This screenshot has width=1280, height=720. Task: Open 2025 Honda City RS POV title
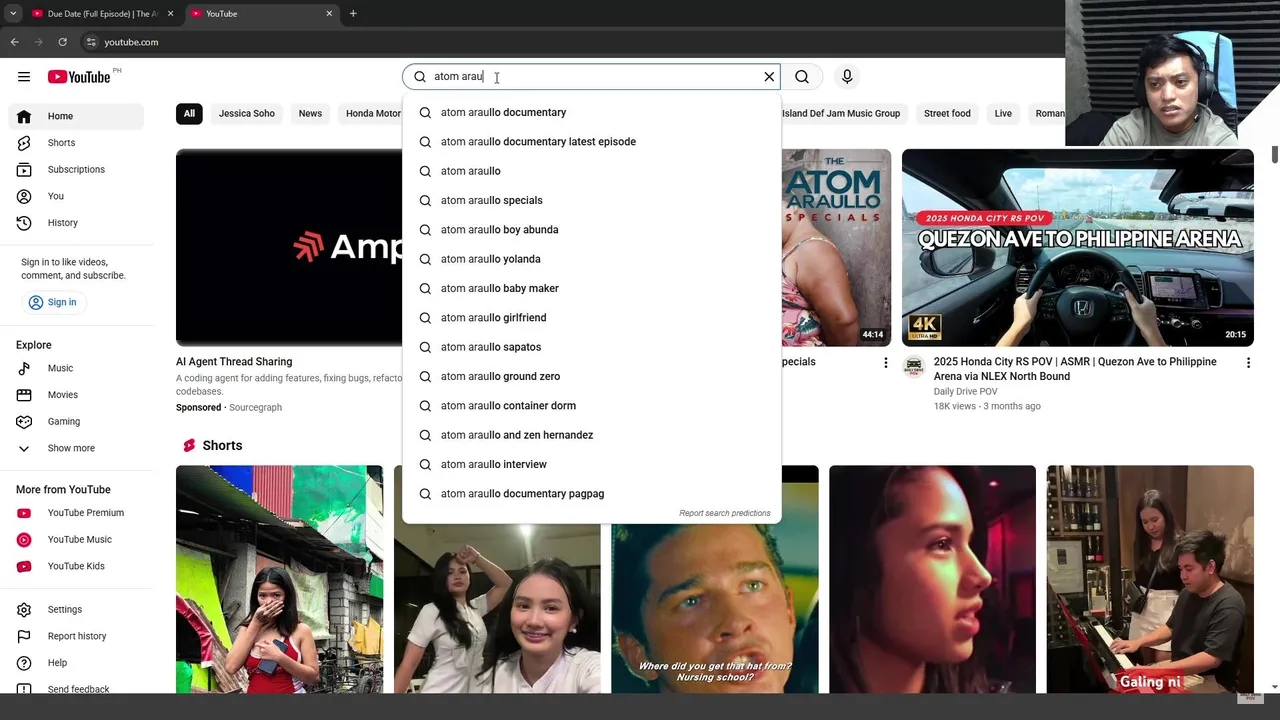1075,369
